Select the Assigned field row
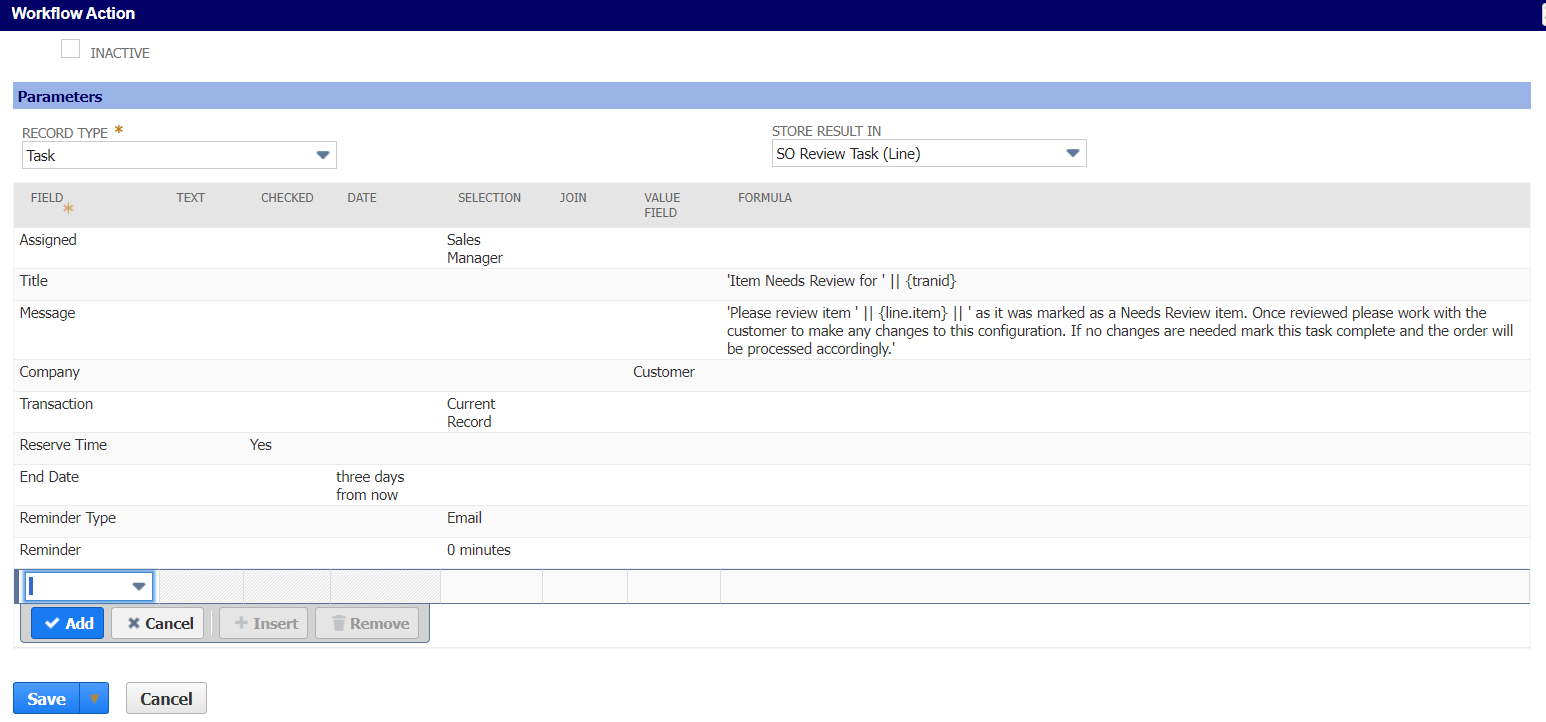1546x722 pixels. 772,248
